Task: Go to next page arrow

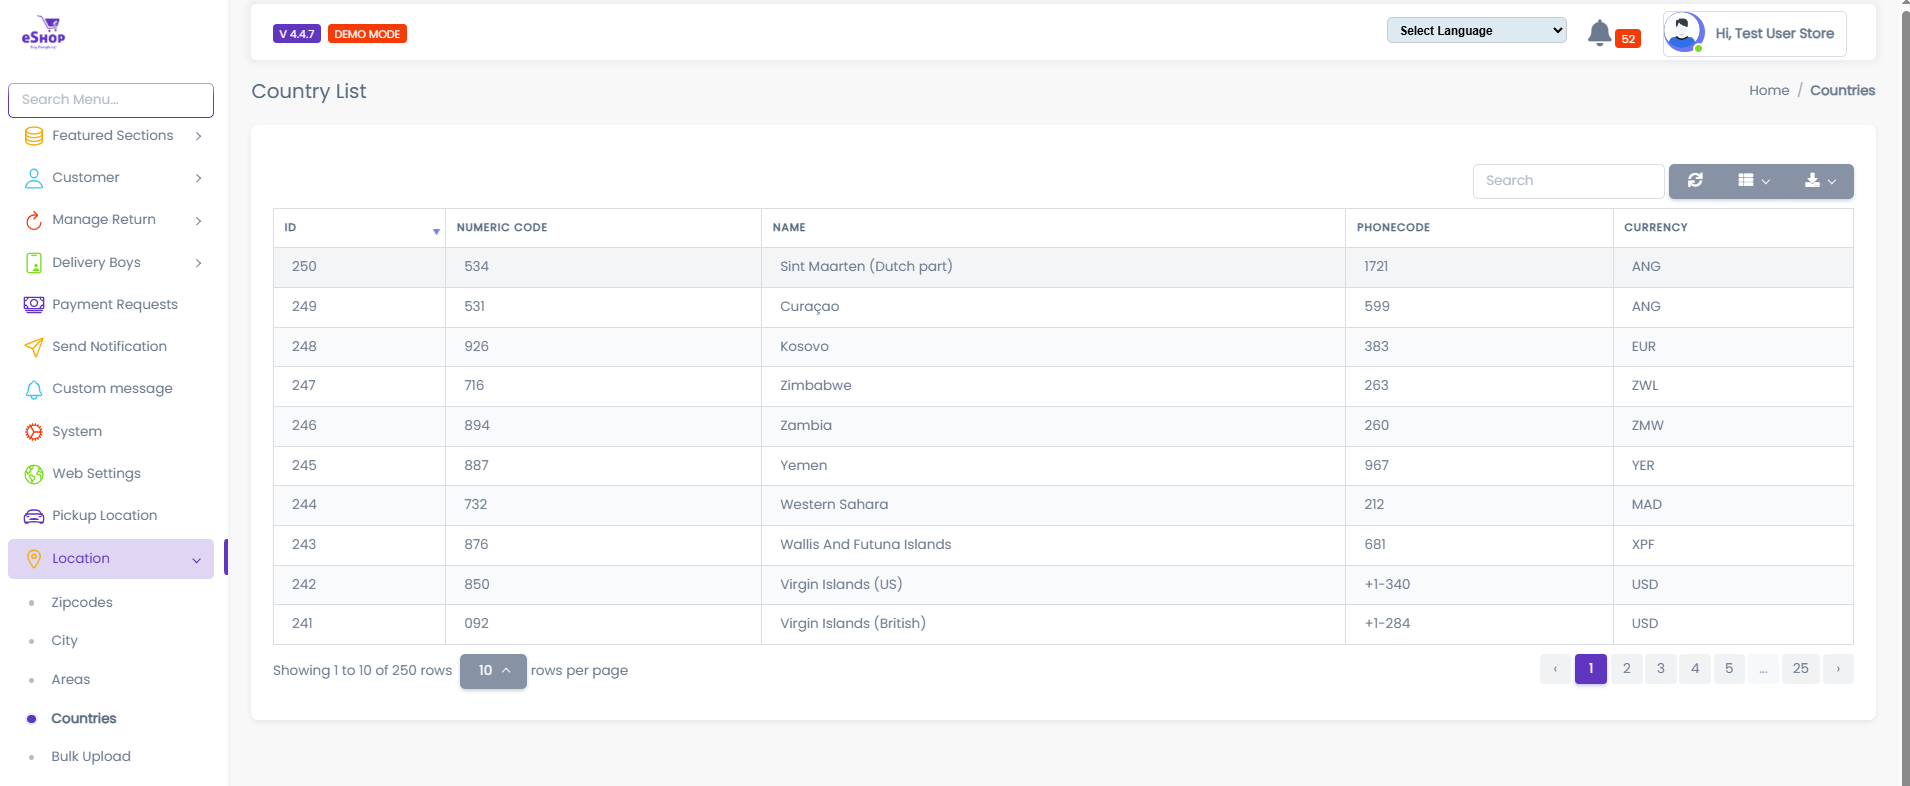Action: (x=1838, y=669)
